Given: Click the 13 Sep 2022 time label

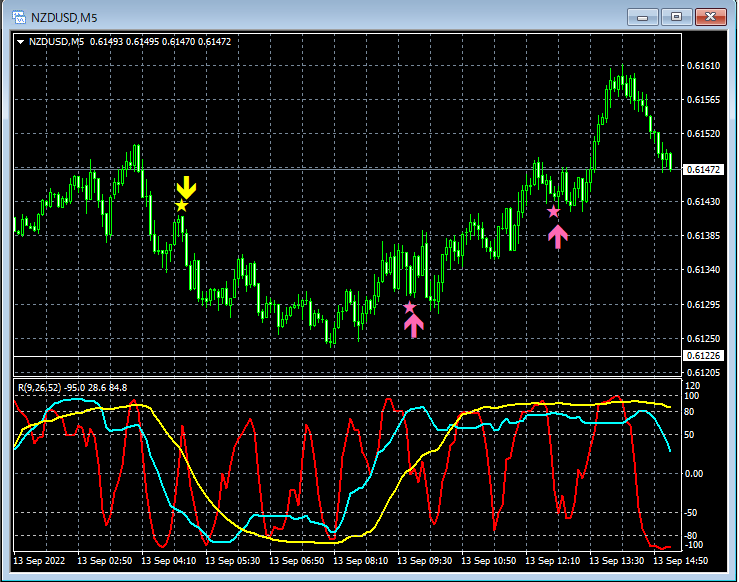Looking at the screenshot, I should click(x=39, y=561).
